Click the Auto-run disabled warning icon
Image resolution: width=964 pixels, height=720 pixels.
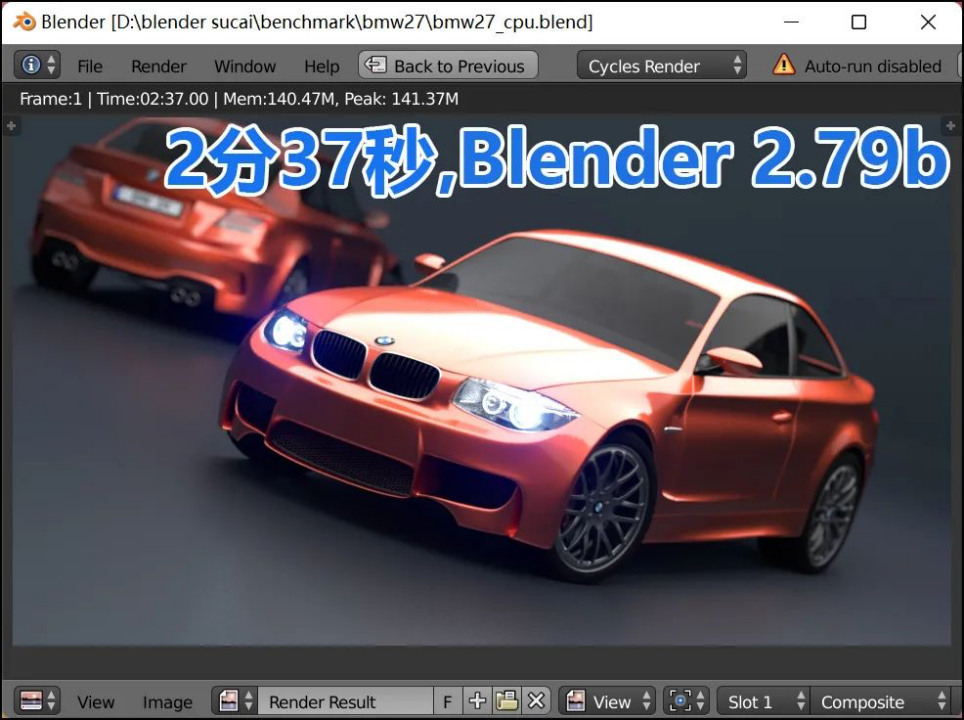point(784,66)
